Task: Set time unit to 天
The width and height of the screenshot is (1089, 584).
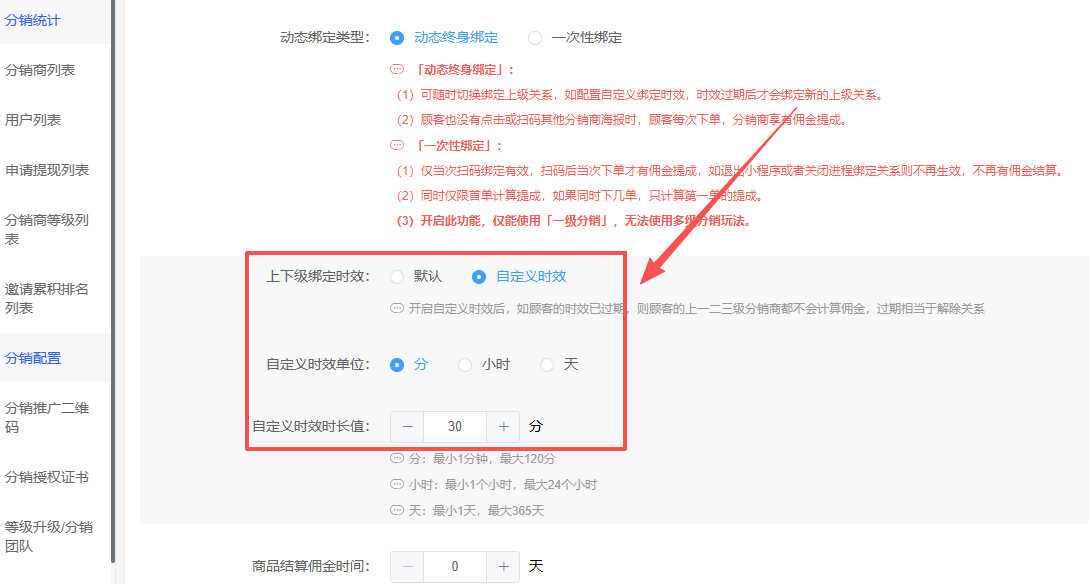Action: (547, 365)
